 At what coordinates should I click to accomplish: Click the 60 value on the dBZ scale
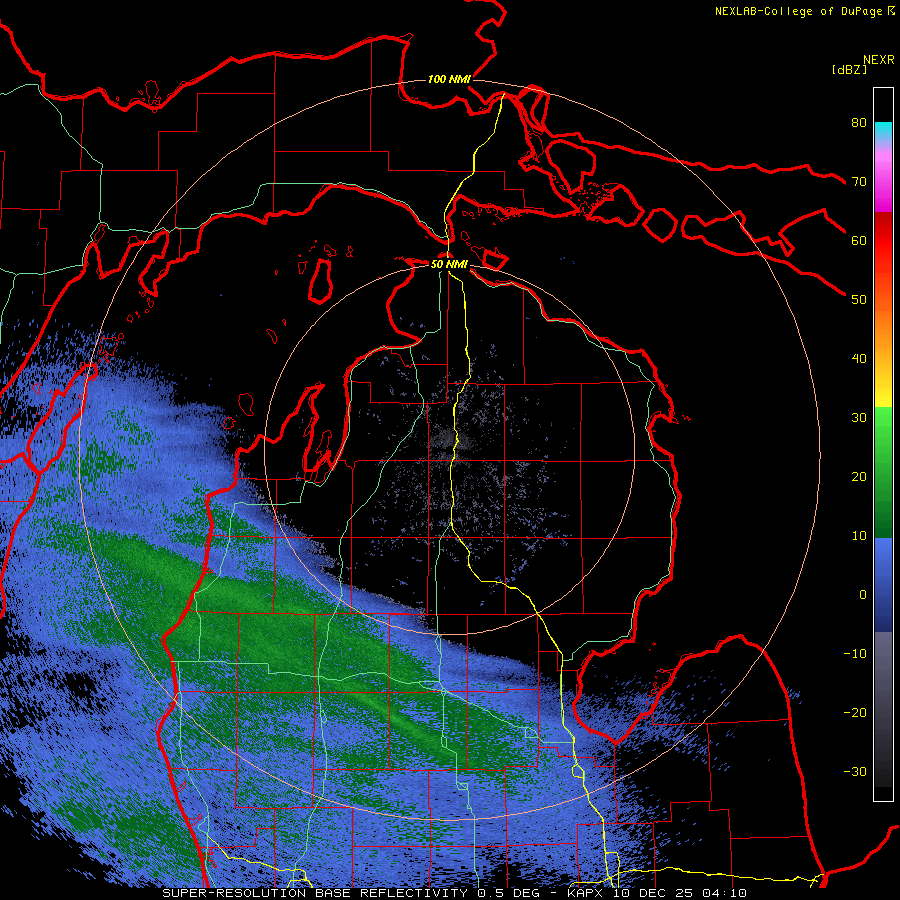pos(859,240)
